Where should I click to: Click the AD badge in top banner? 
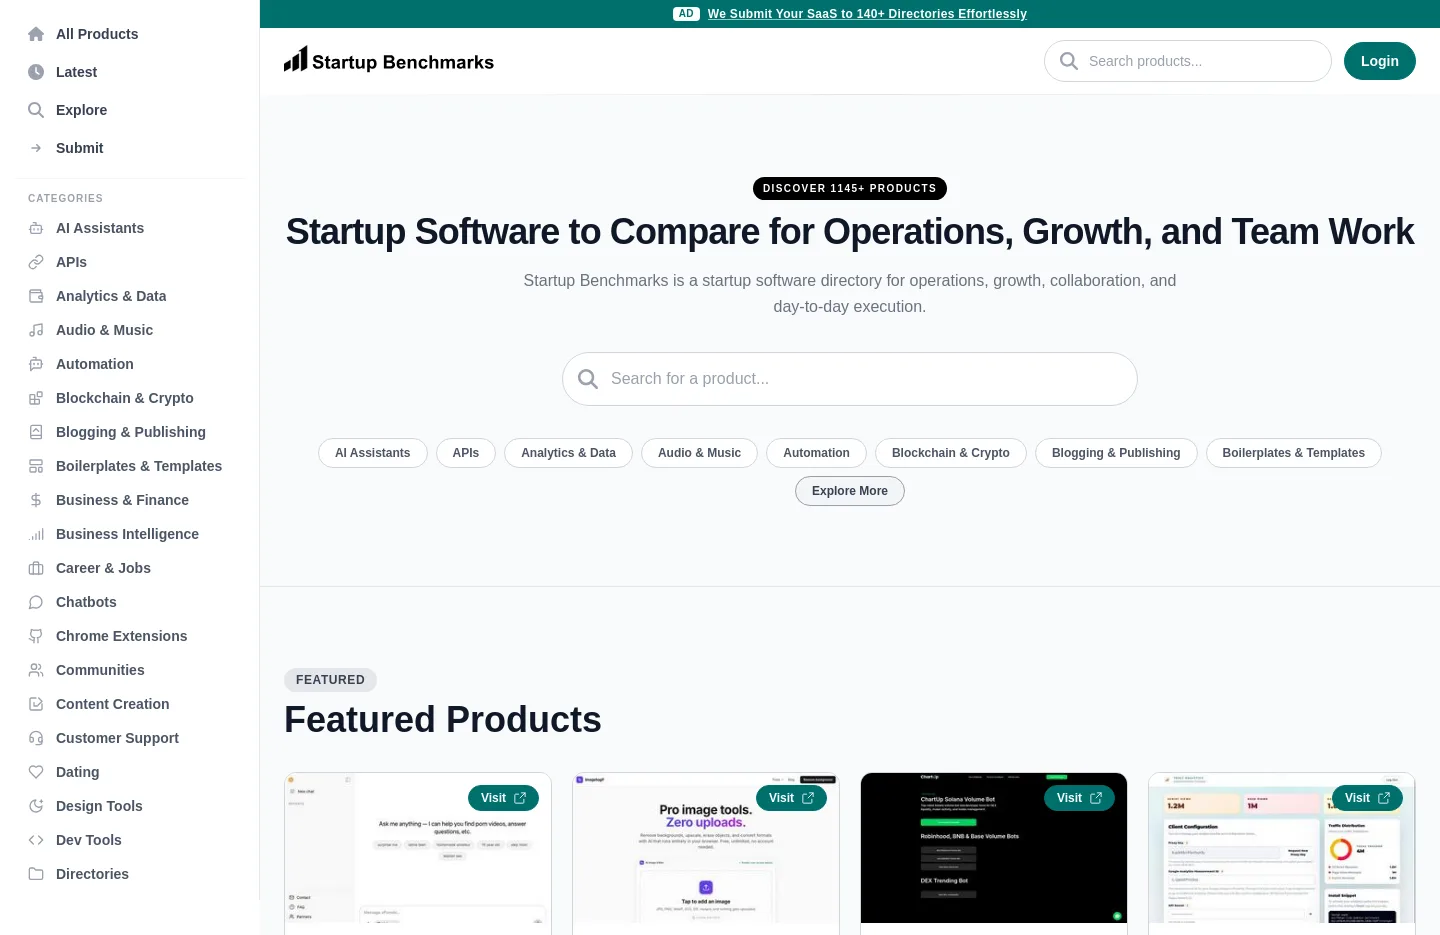point(686,14)
